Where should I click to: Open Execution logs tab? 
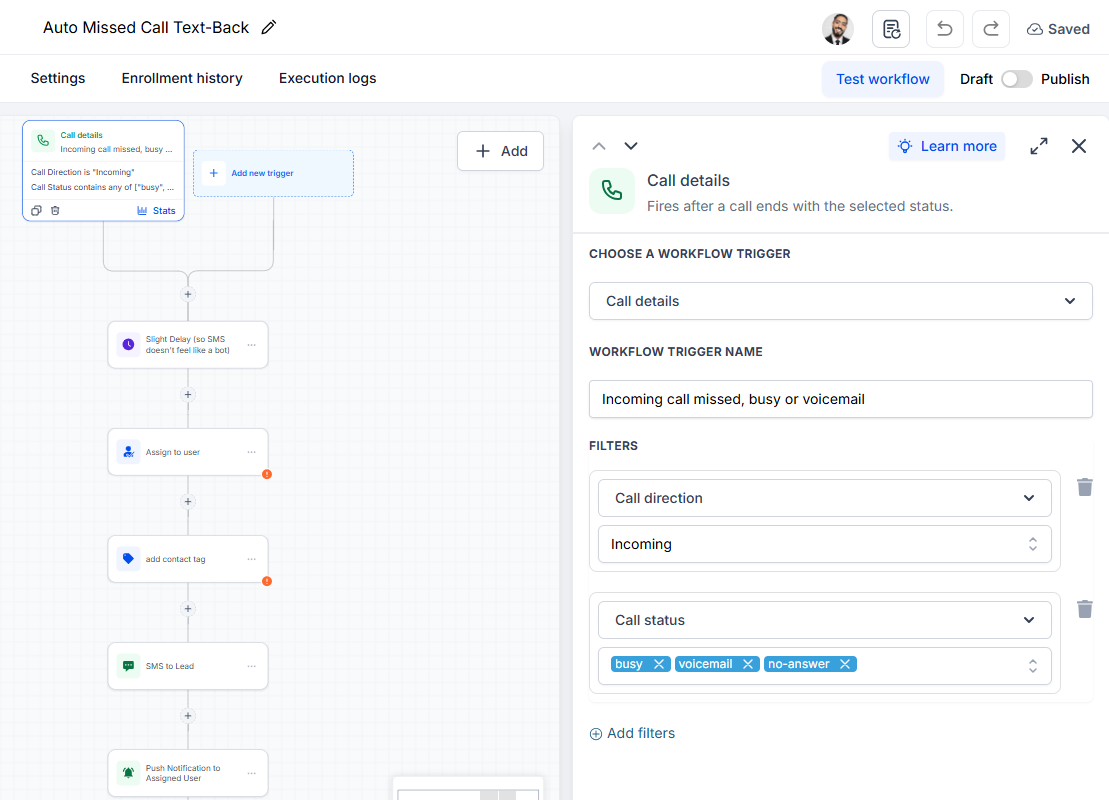327,79
